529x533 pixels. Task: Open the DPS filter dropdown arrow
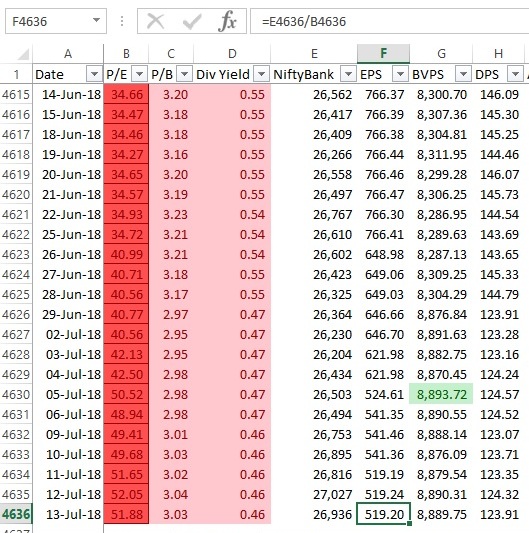515,74
